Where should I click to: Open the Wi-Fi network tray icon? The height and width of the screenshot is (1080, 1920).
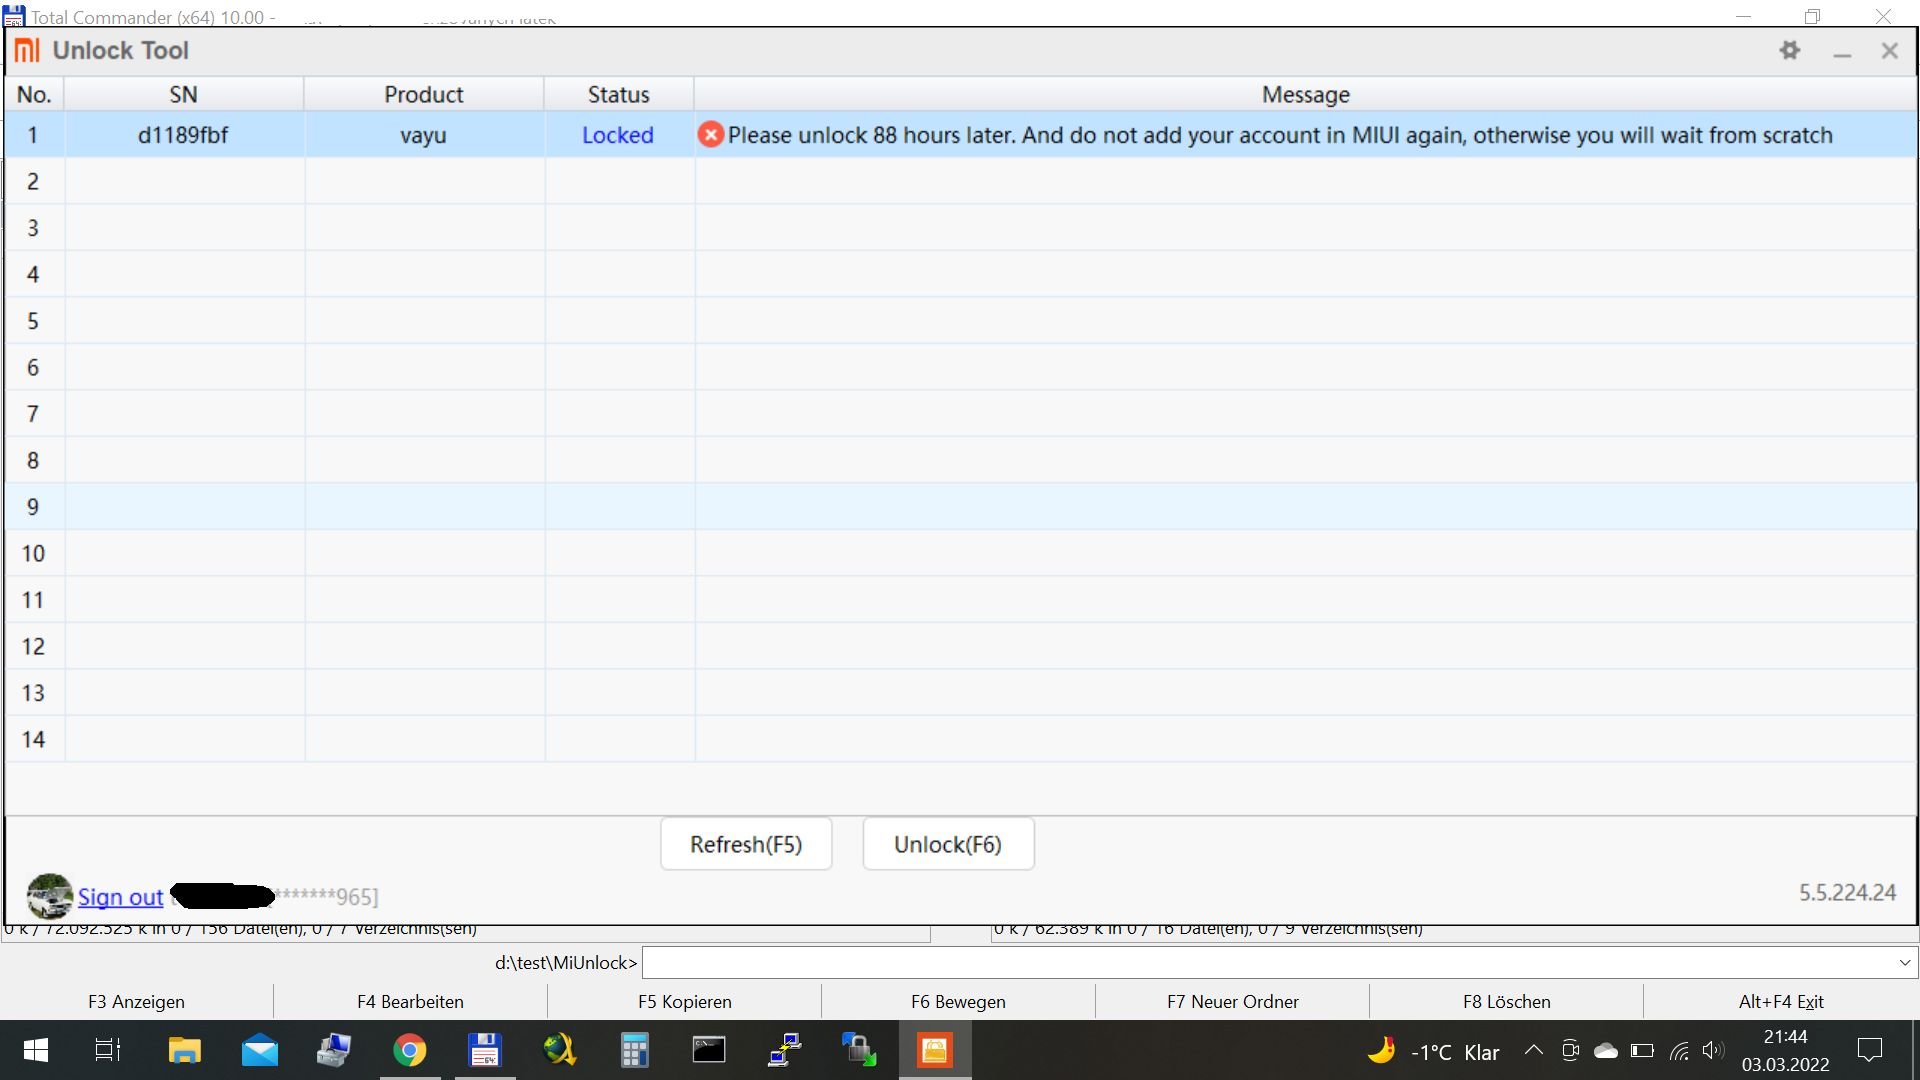1679,1050
